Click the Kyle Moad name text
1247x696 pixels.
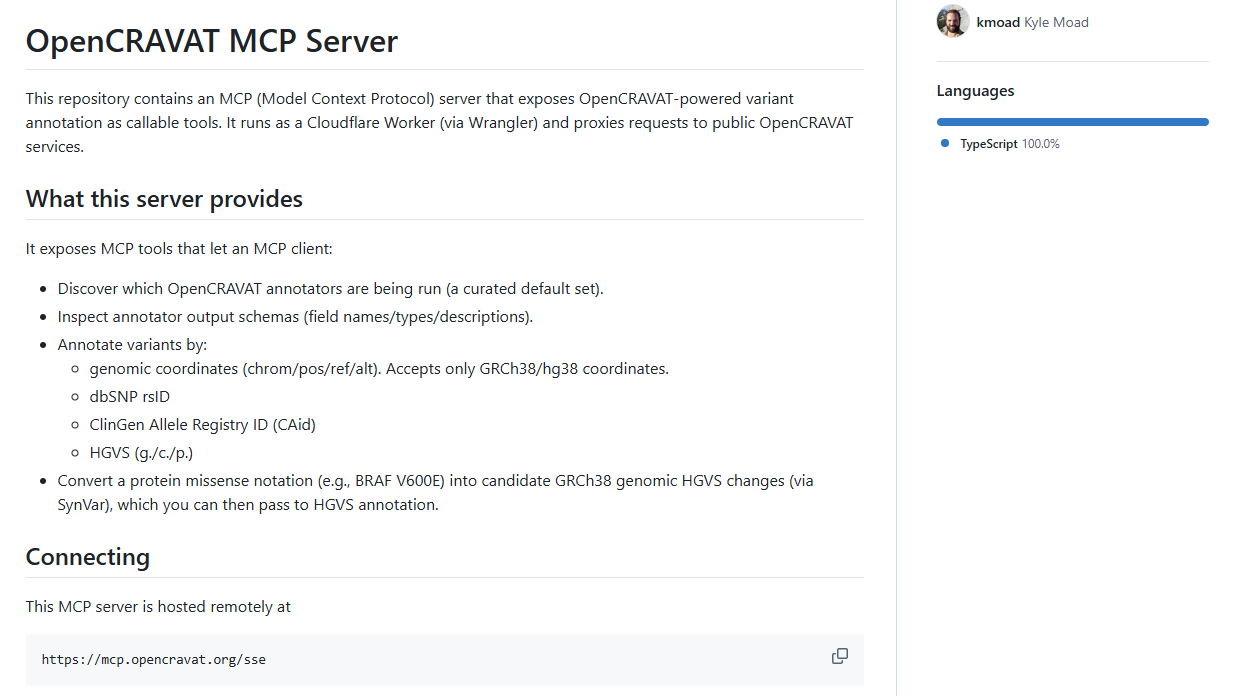pyautogui.click(x=1056, y=22)
